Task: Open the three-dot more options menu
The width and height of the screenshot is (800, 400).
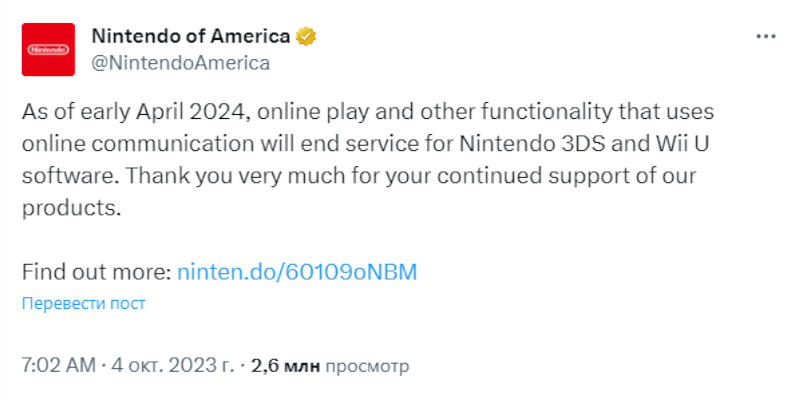Action: [765, 36]
